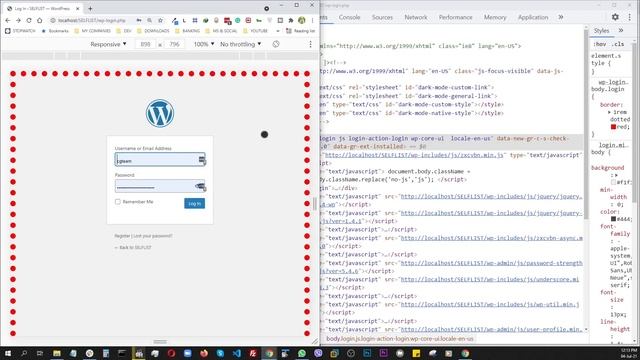Switch to the Network tab

tap(416, 17)
